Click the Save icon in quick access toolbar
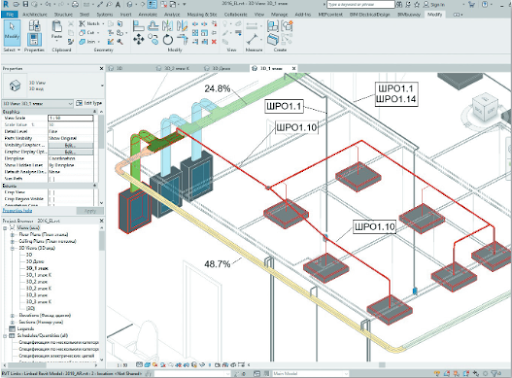 pyautogui.click(x=25, y=4)
